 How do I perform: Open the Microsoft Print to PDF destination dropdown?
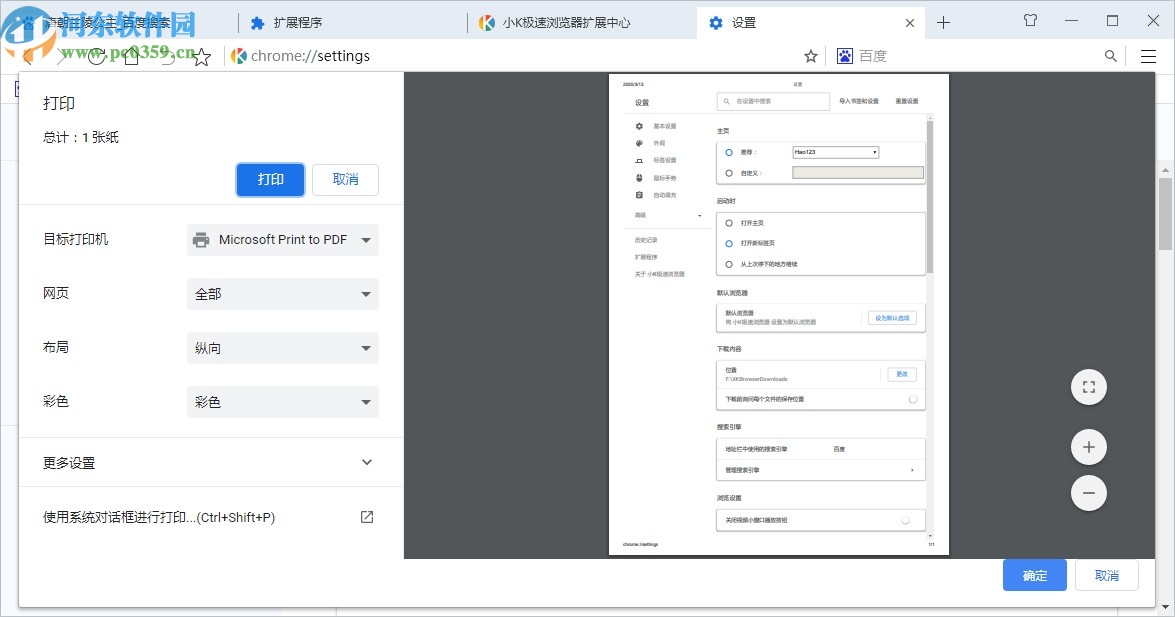click(283, 240)
